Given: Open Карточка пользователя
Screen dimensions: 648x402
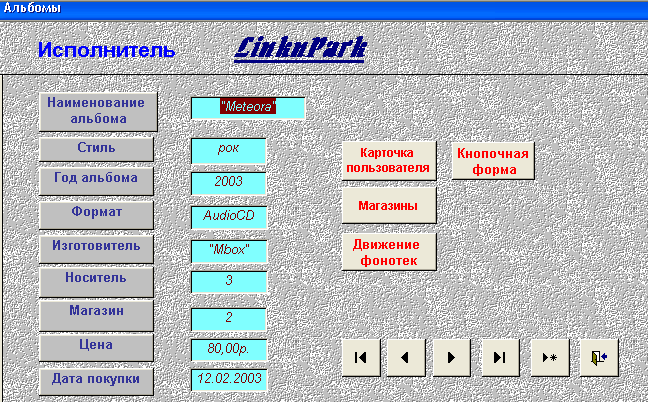Looking at the screenshot, I should [389, 161].
